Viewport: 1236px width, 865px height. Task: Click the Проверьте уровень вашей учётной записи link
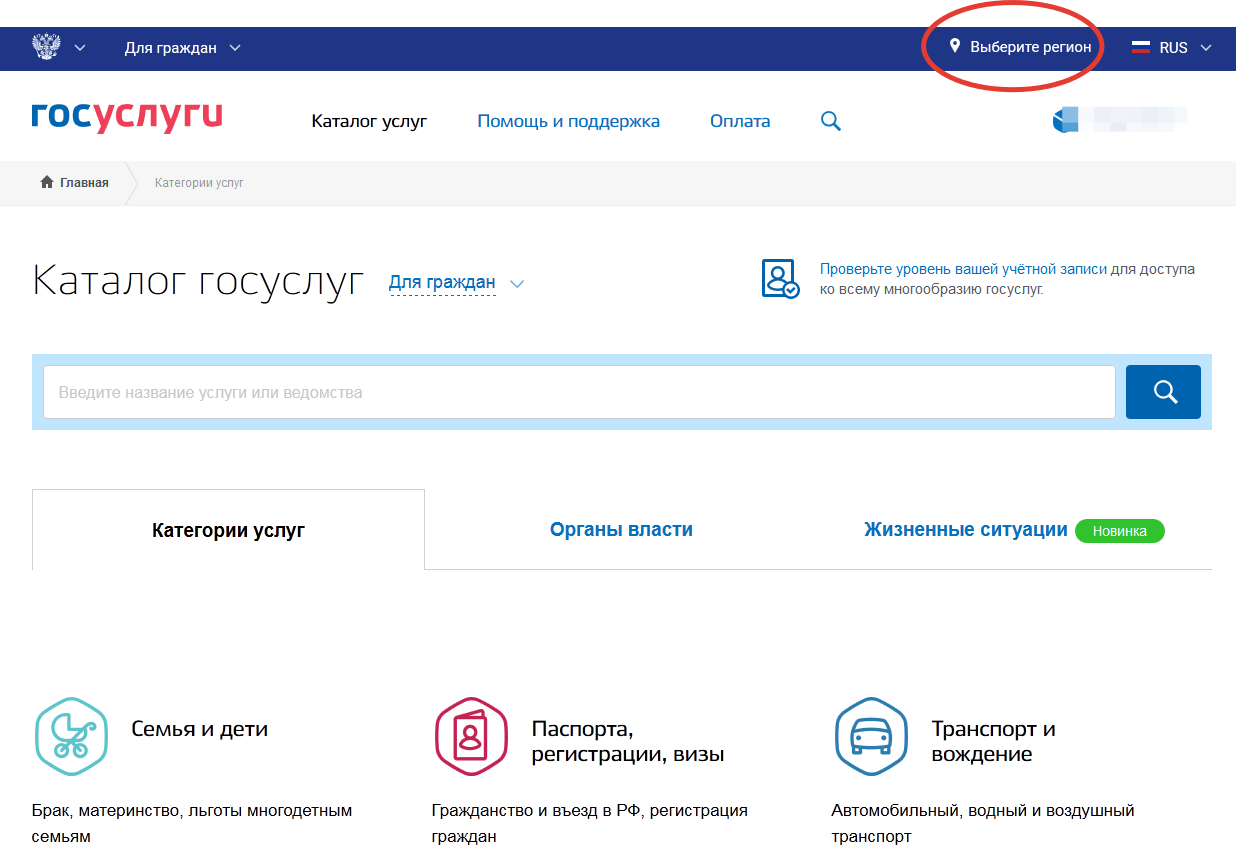pyautogui.click(x=963, y=269)
